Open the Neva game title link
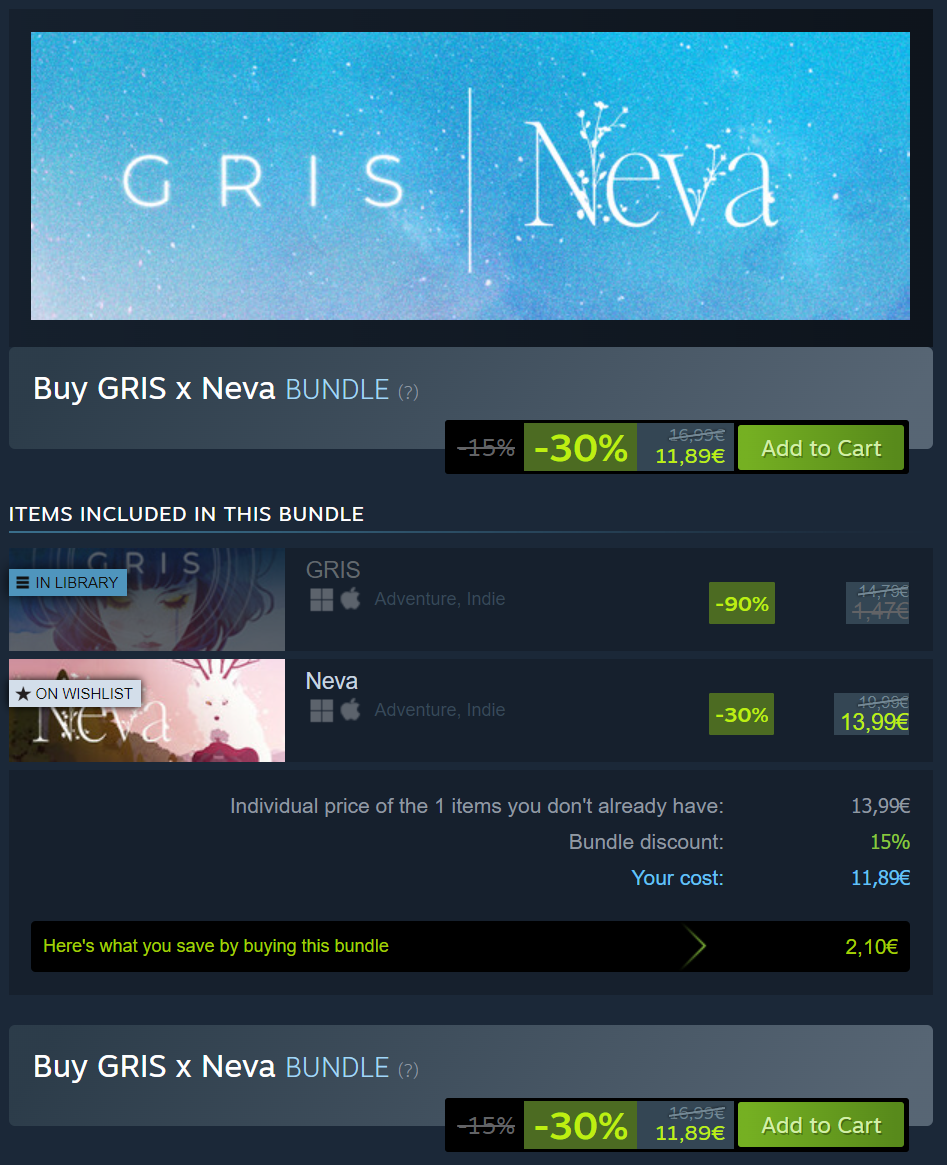 332,681
